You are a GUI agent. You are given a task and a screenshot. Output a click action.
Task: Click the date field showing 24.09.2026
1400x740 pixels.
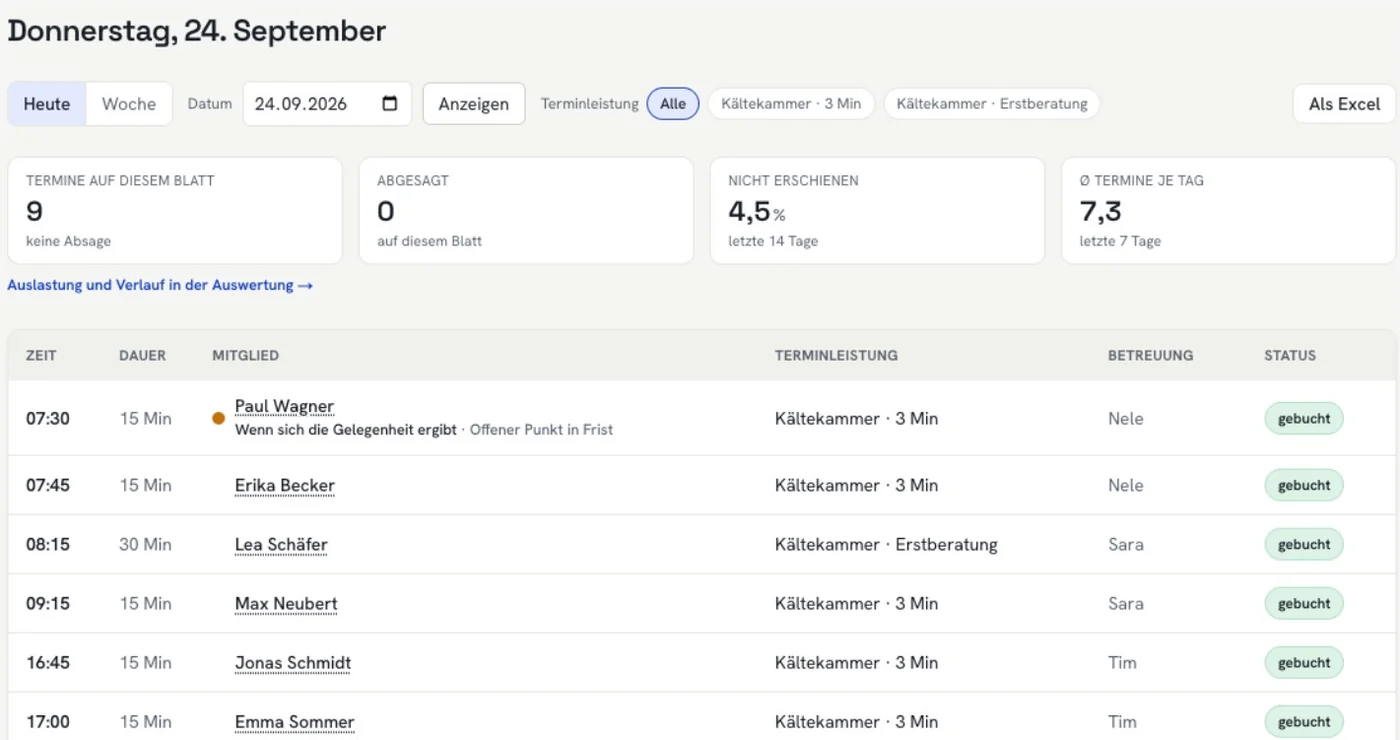[327, 104]
